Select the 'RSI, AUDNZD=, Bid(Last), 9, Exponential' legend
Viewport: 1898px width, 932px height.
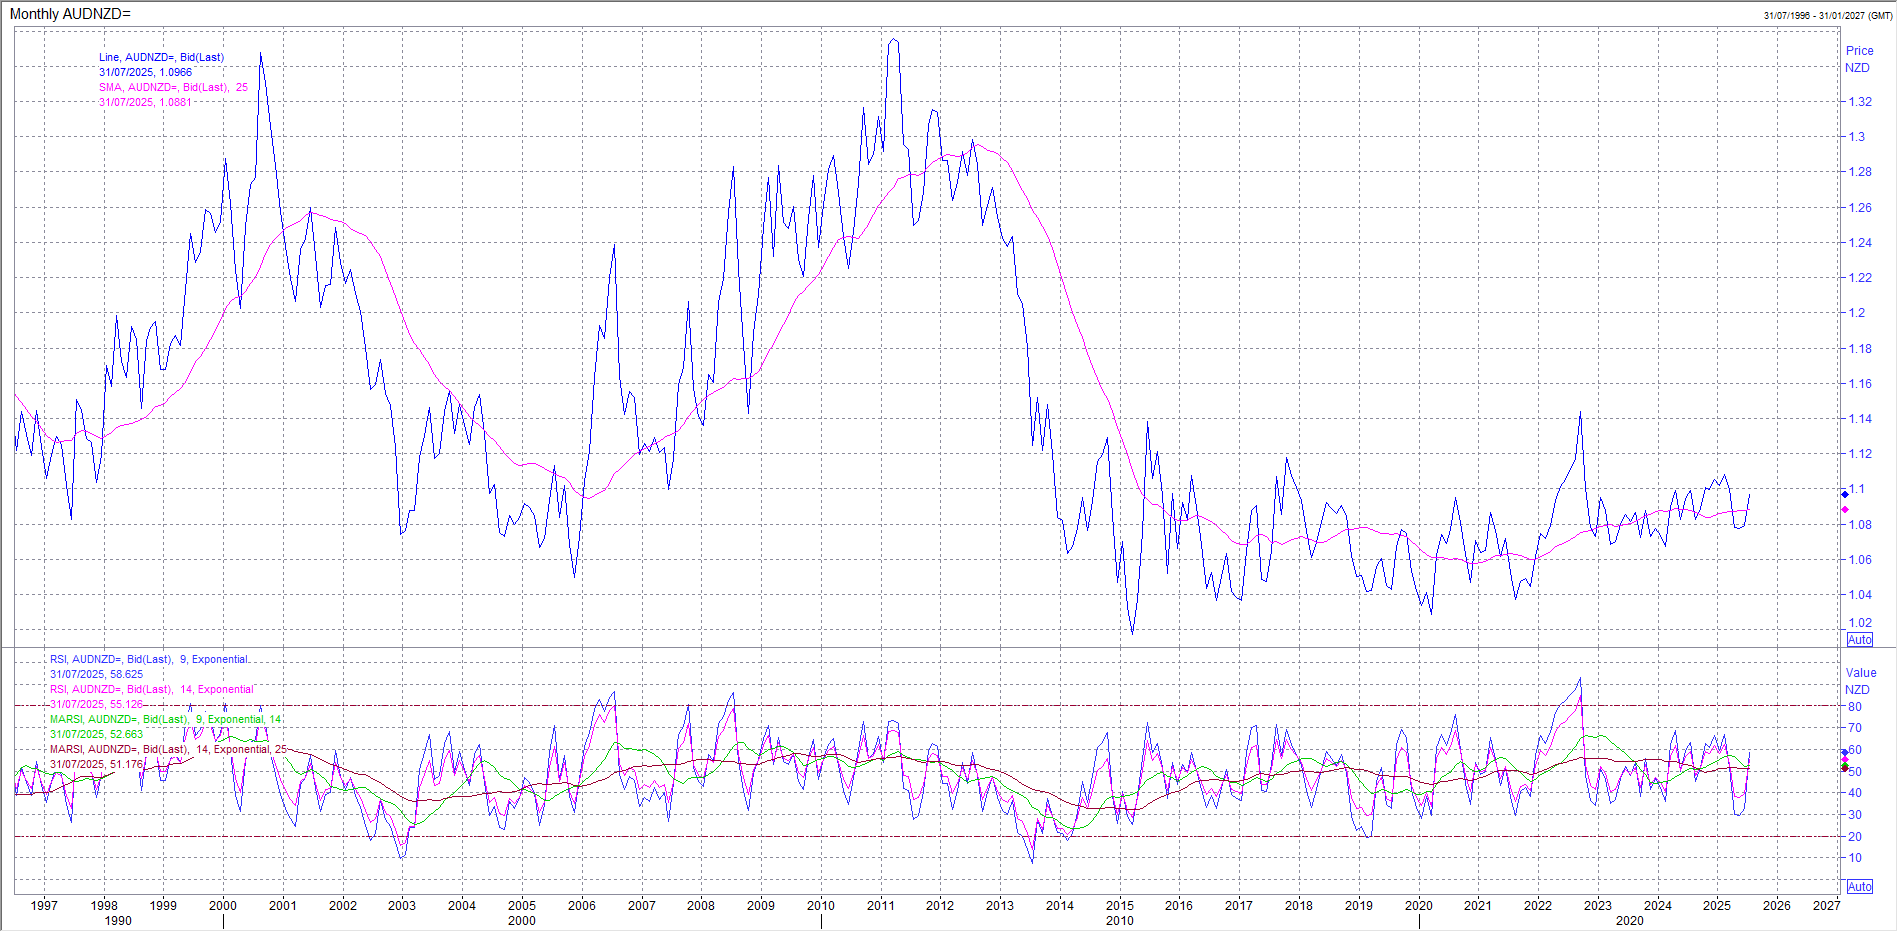point(149,659)
